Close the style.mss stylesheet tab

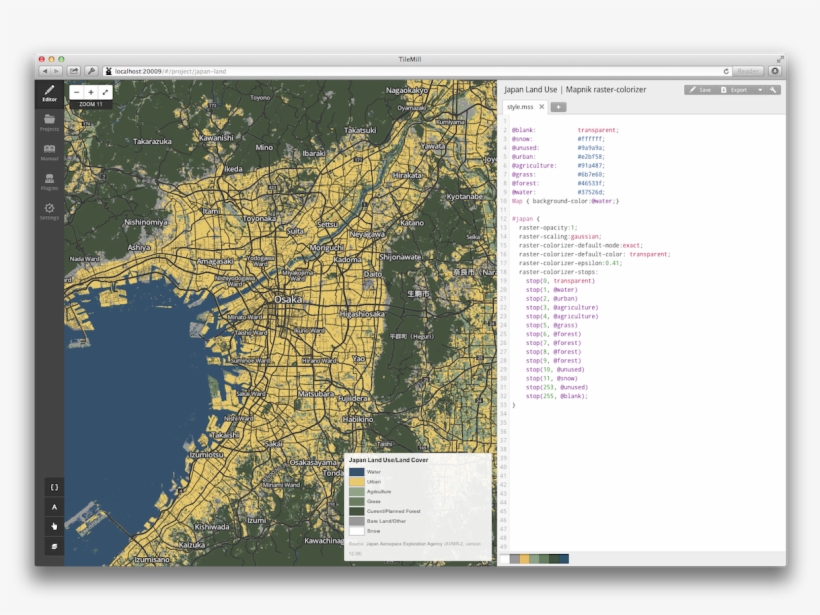(541, 107)
